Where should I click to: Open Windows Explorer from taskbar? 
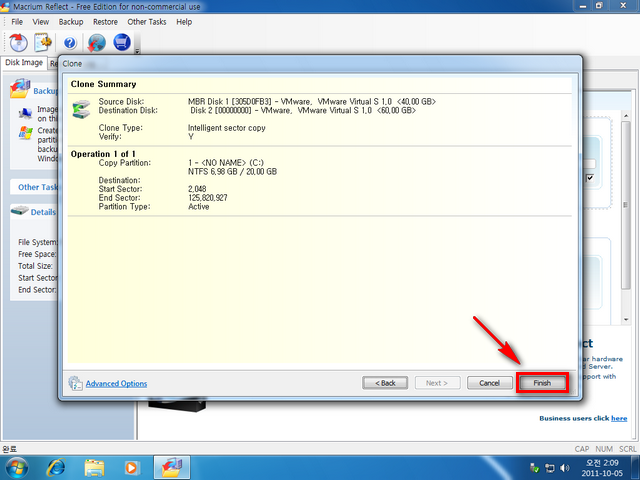pyautogui.click(x=94, y=468)
